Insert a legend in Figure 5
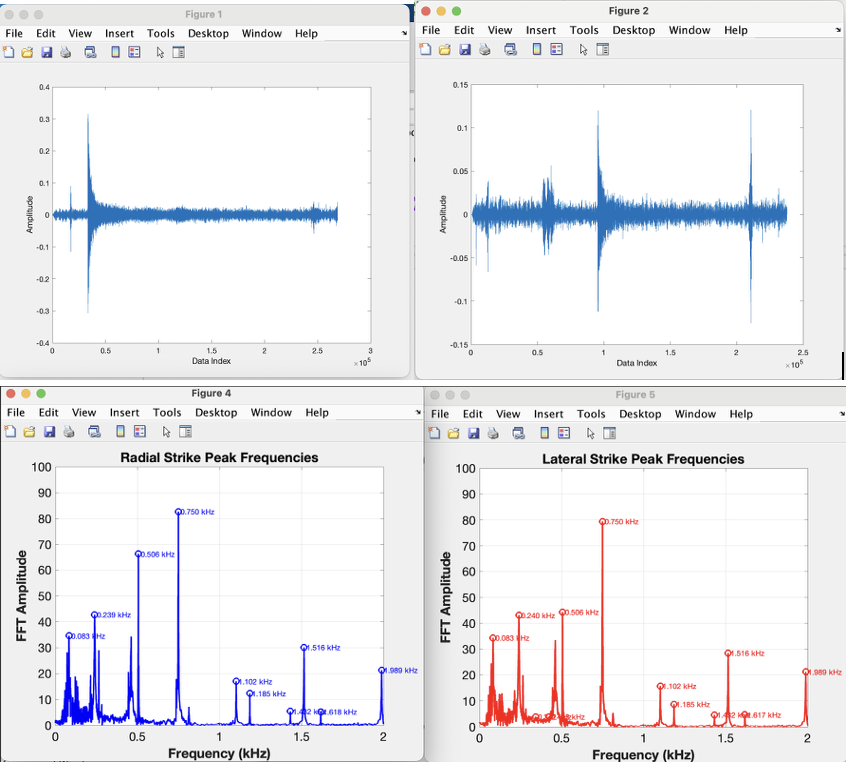The image size is (850, 770). click(x=564, y=433)
